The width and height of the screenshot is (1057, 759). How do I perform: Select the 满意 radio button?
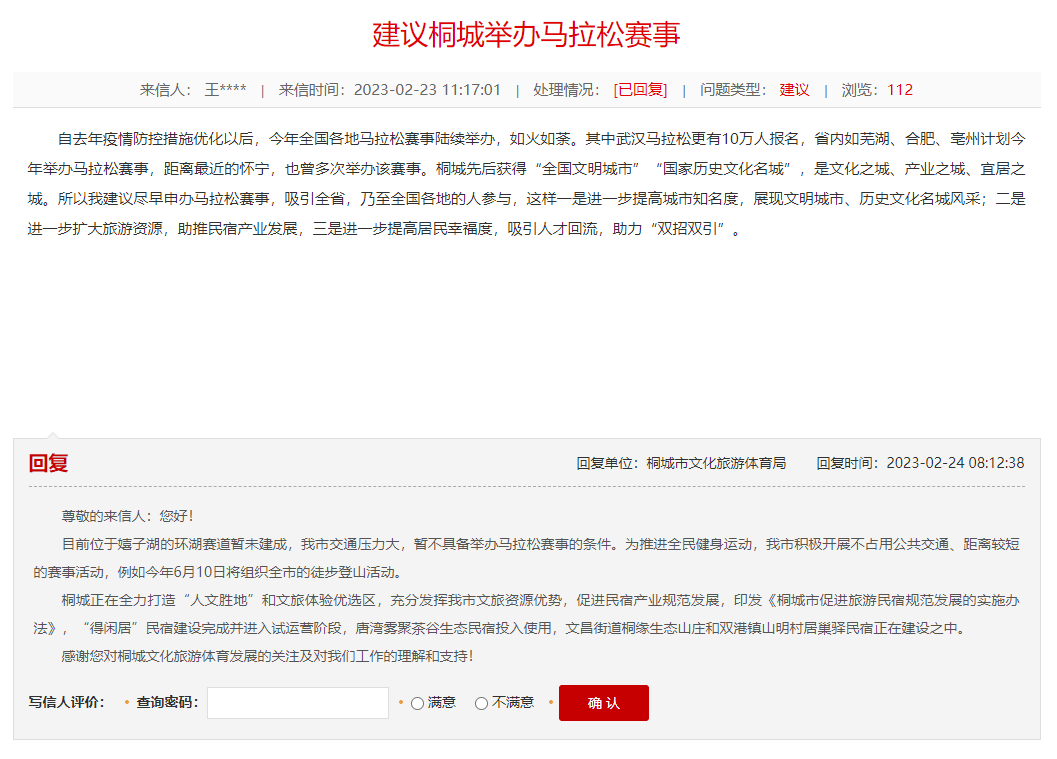tap(417, 704)
